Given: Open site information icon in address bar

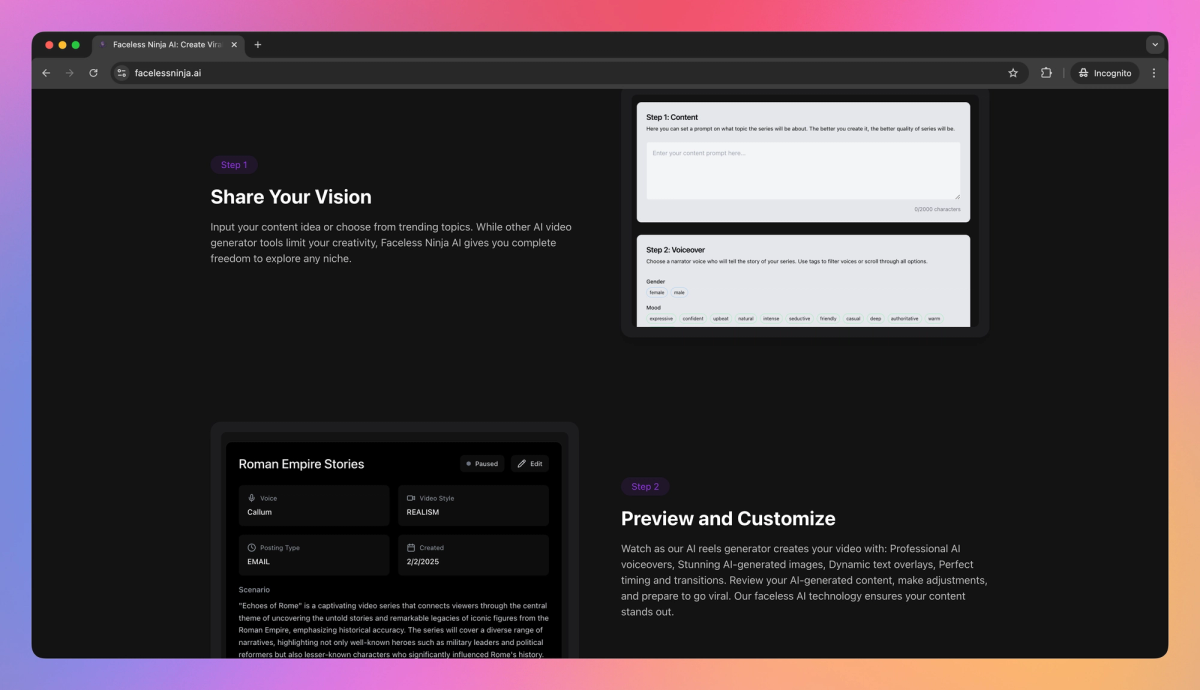Looking at the screenshot, I should coord(122,73).
